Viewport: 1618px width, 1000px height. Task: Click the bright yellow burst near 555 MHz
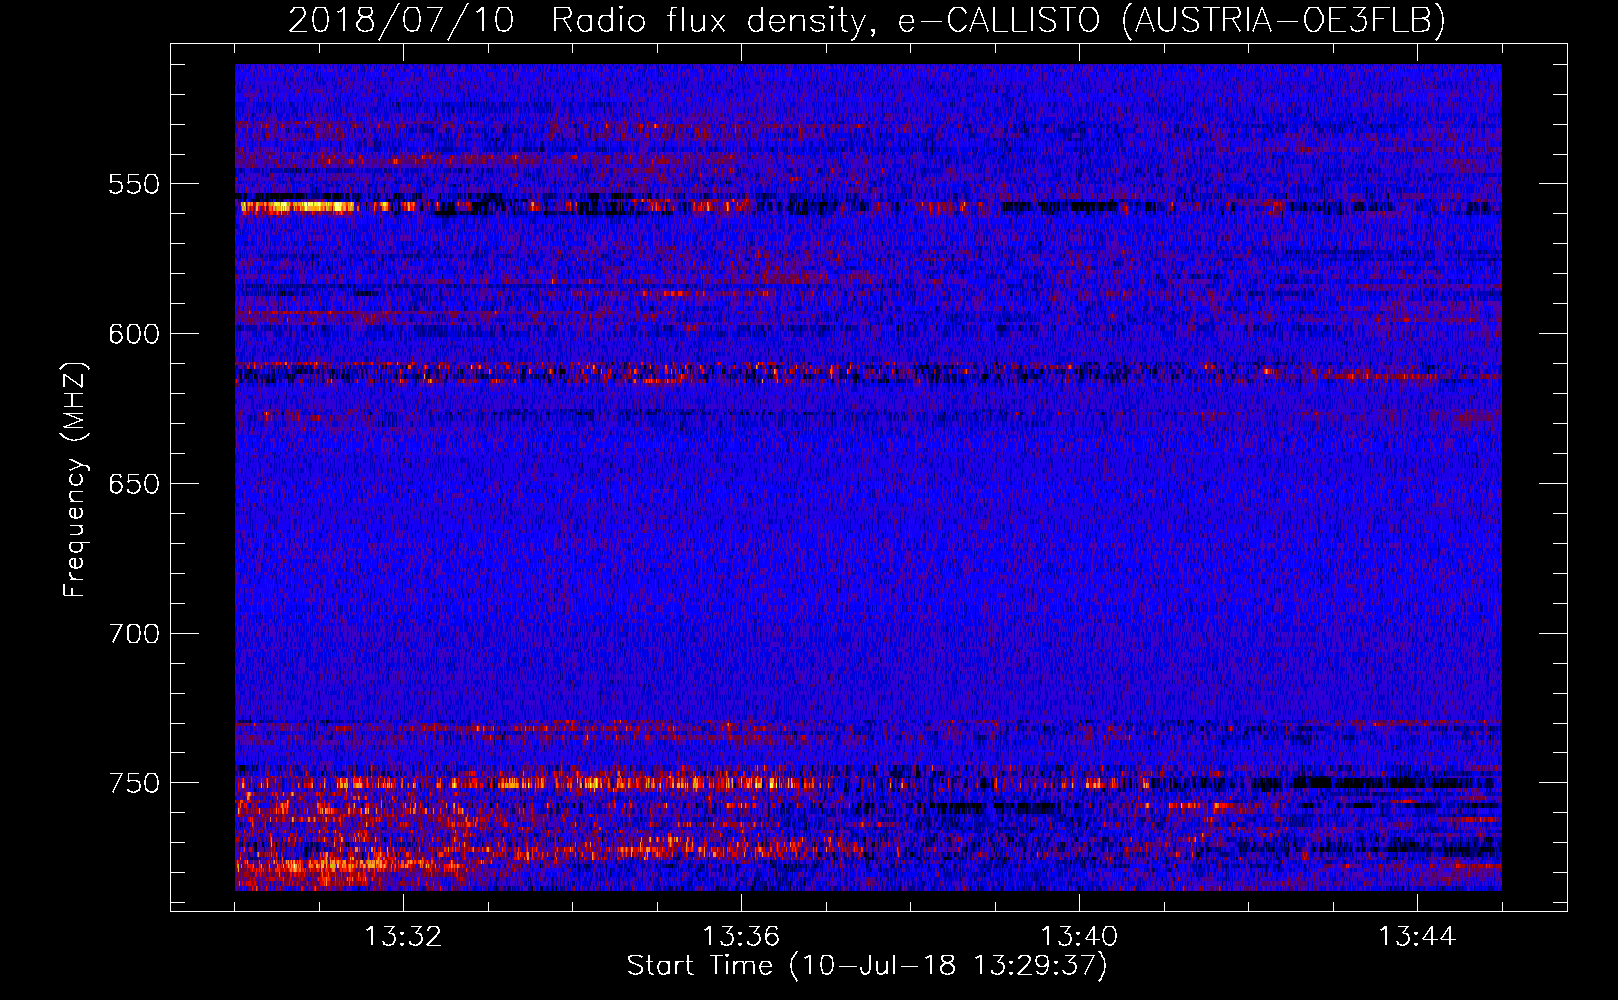coord(299,207)
